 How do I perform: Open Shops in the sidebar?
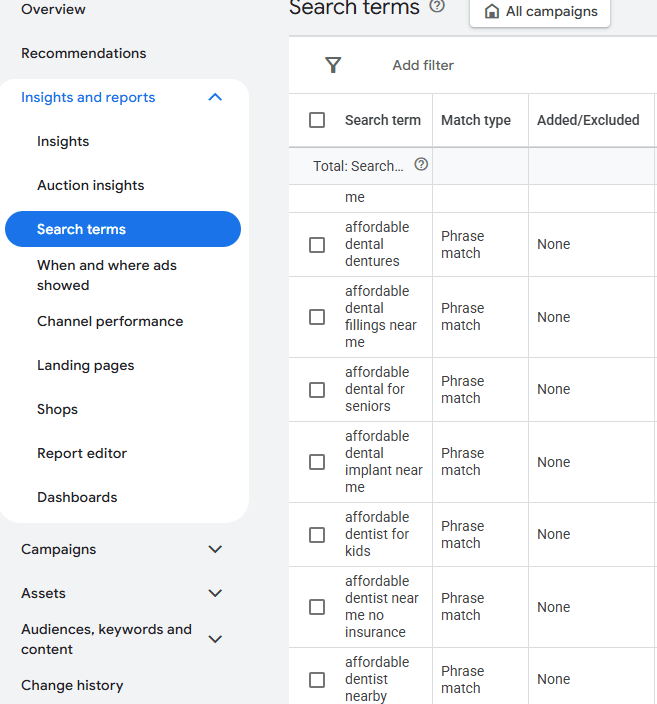pos(57,409)
